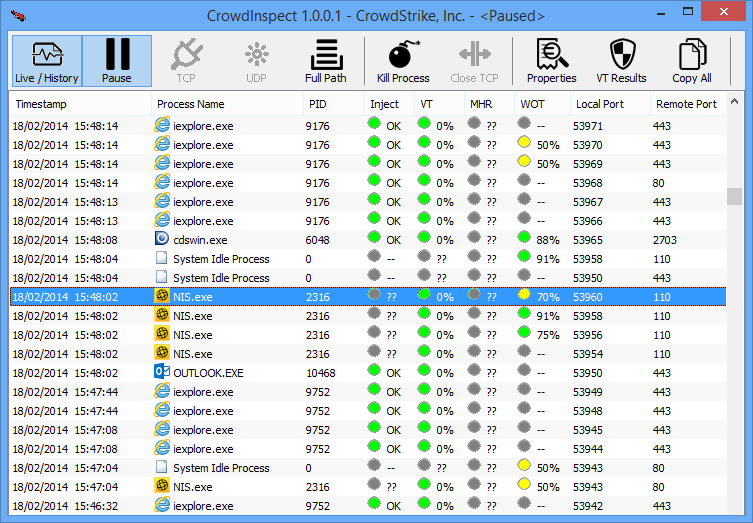Toggle the Pause button
Image resolution: width=753 pixels, height=523 pixels.
click(117, 61)
